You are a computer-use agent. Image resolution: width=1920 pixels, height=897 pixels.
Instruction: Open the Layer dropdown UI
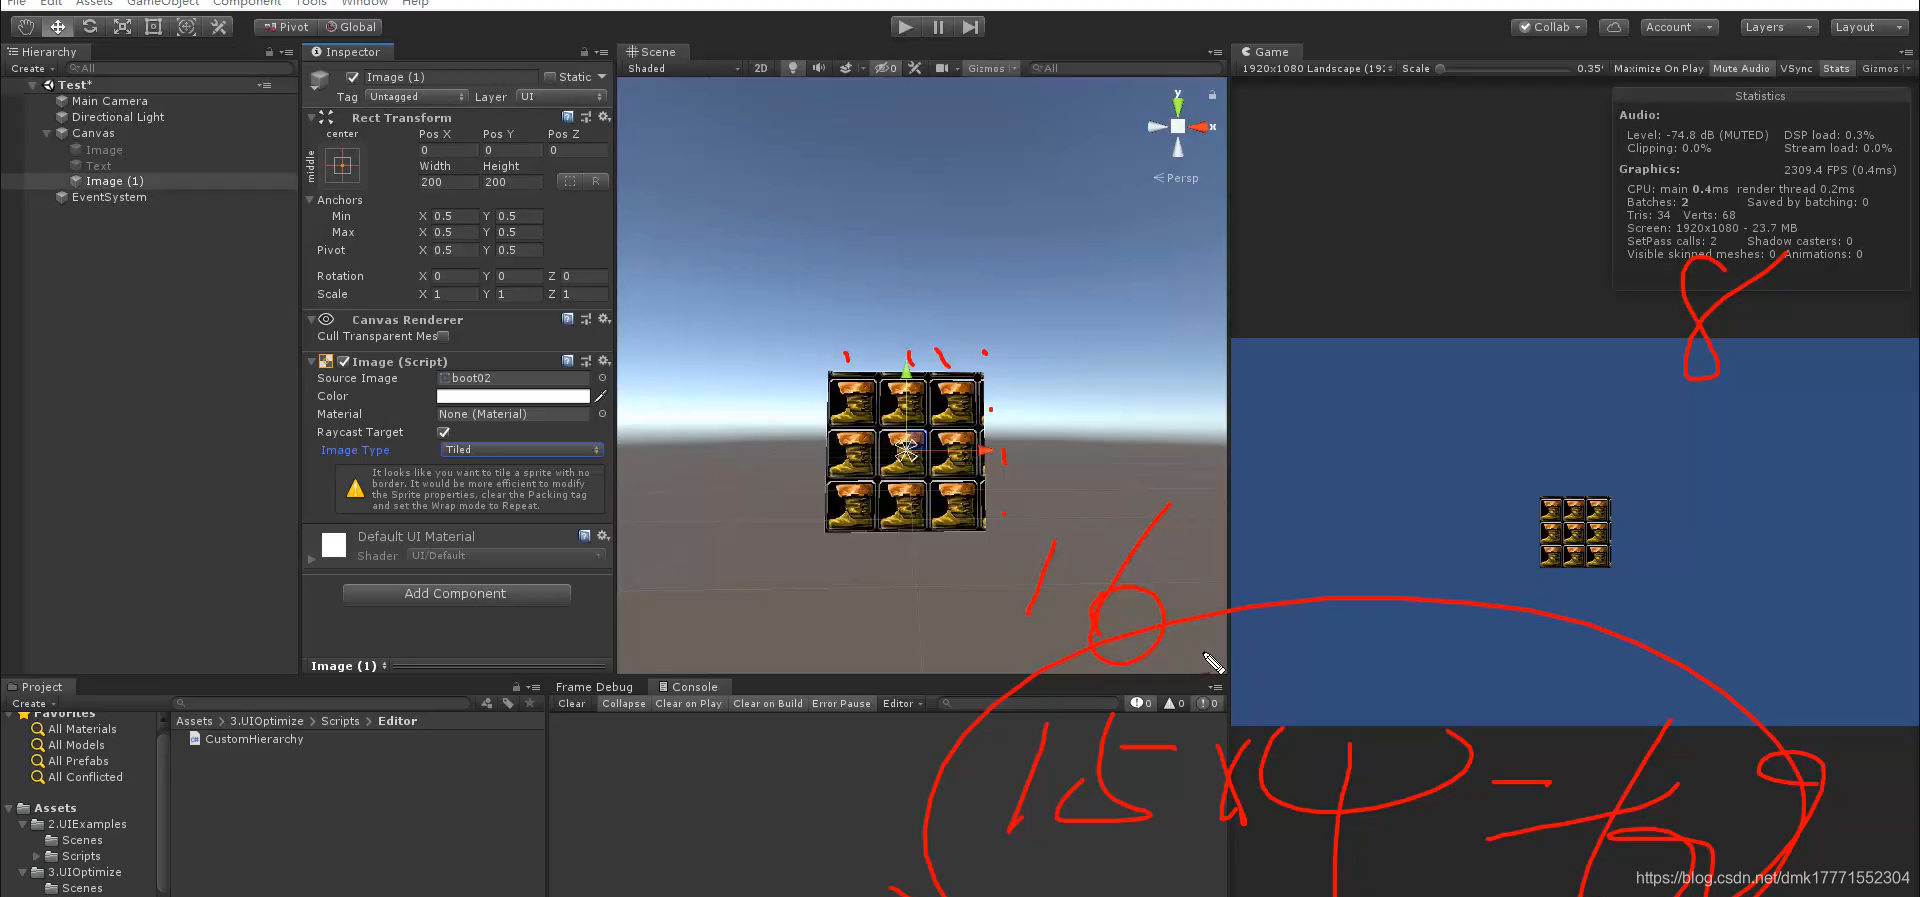[x=561, y=97]
